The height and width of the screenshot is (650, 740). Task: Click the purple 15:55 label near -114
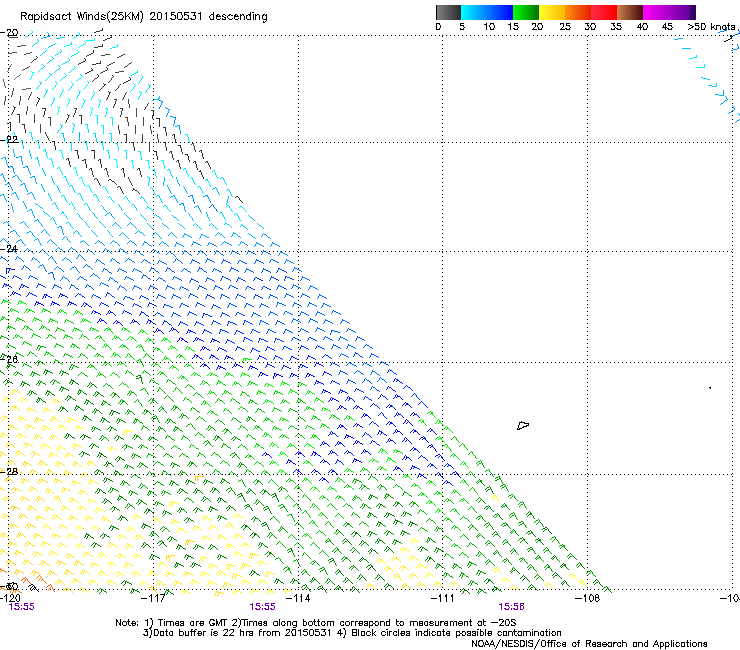(x=262, y=607)
